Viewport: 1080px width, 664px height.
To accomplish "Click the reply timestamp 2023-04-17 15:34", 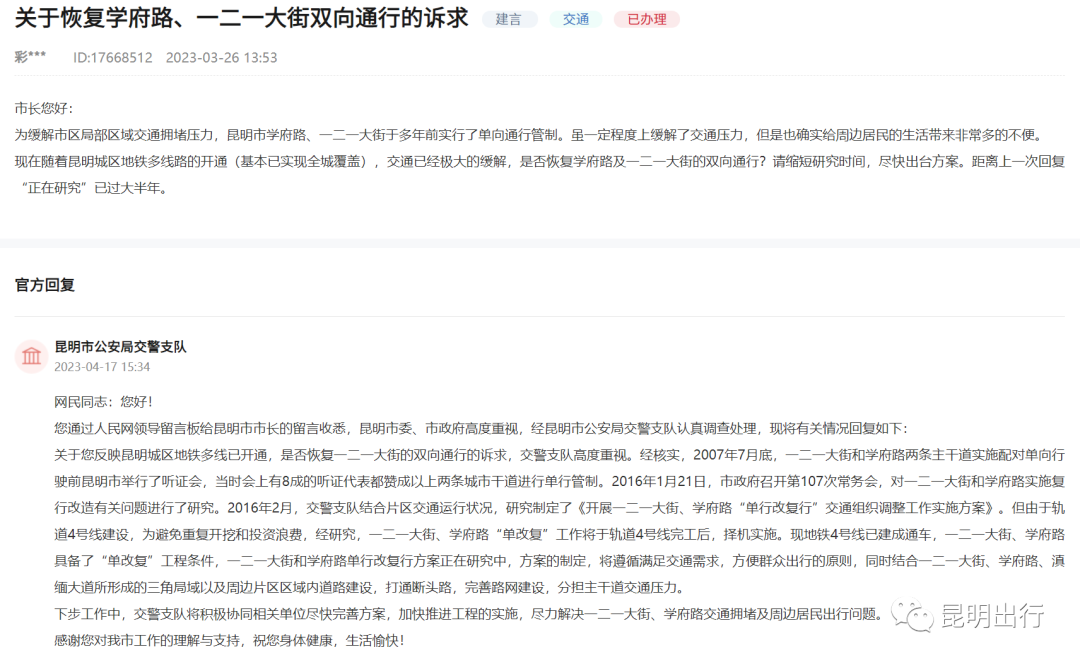I will (102, 367).
